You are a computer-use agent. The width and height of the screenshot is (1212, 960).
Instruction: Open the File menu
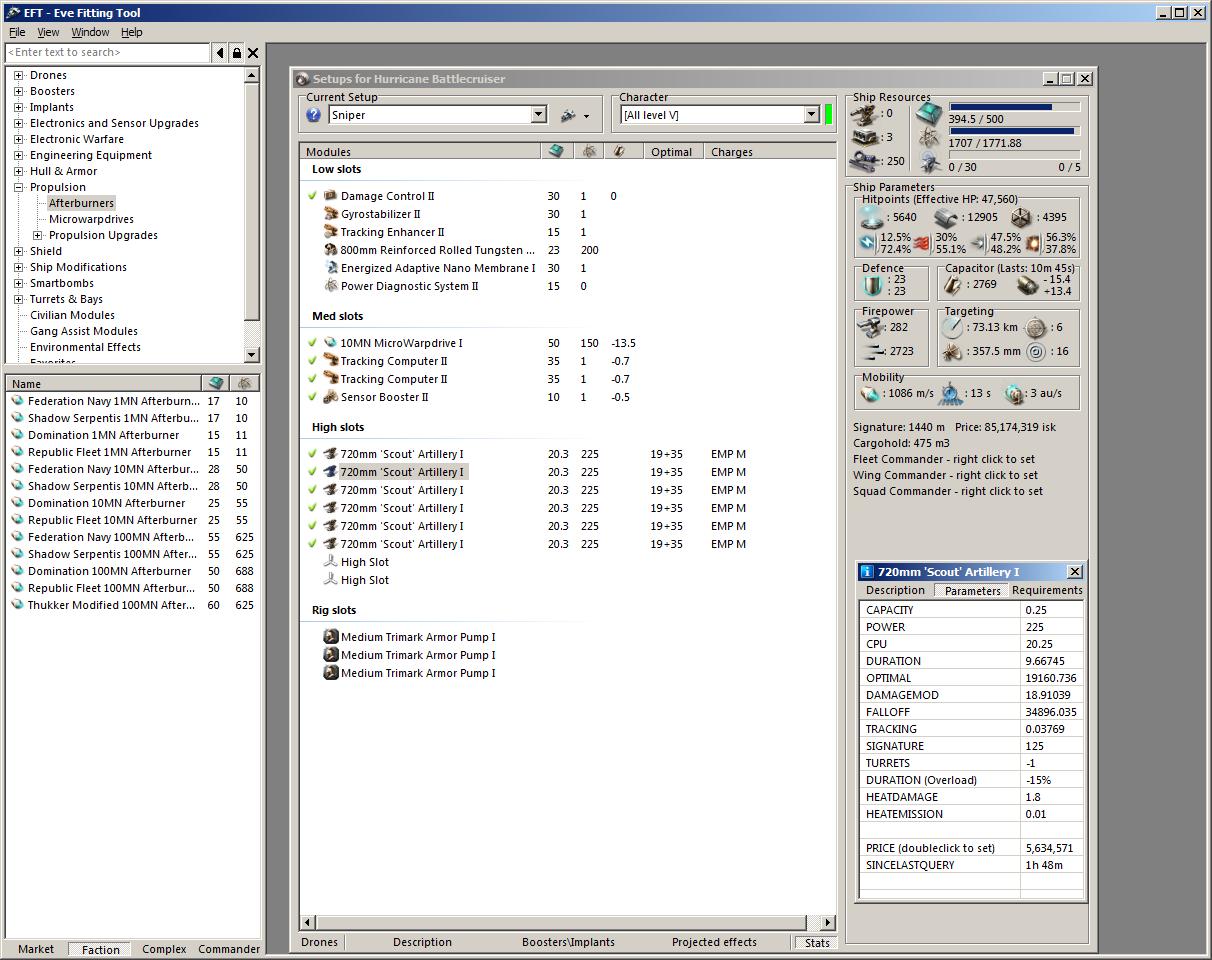tap(17, 32)
